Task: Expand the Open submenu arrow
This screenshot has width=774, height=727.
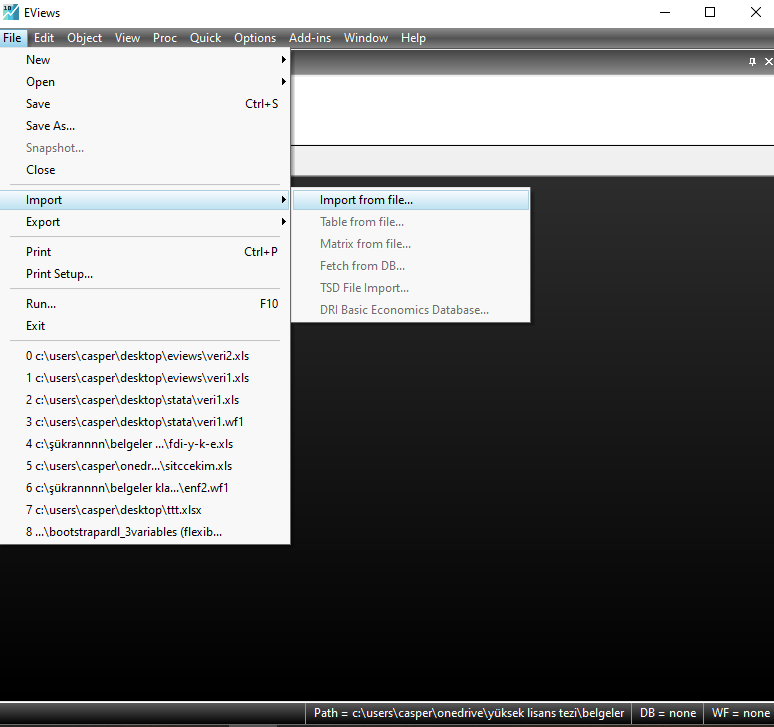Action: coord(283,81)
